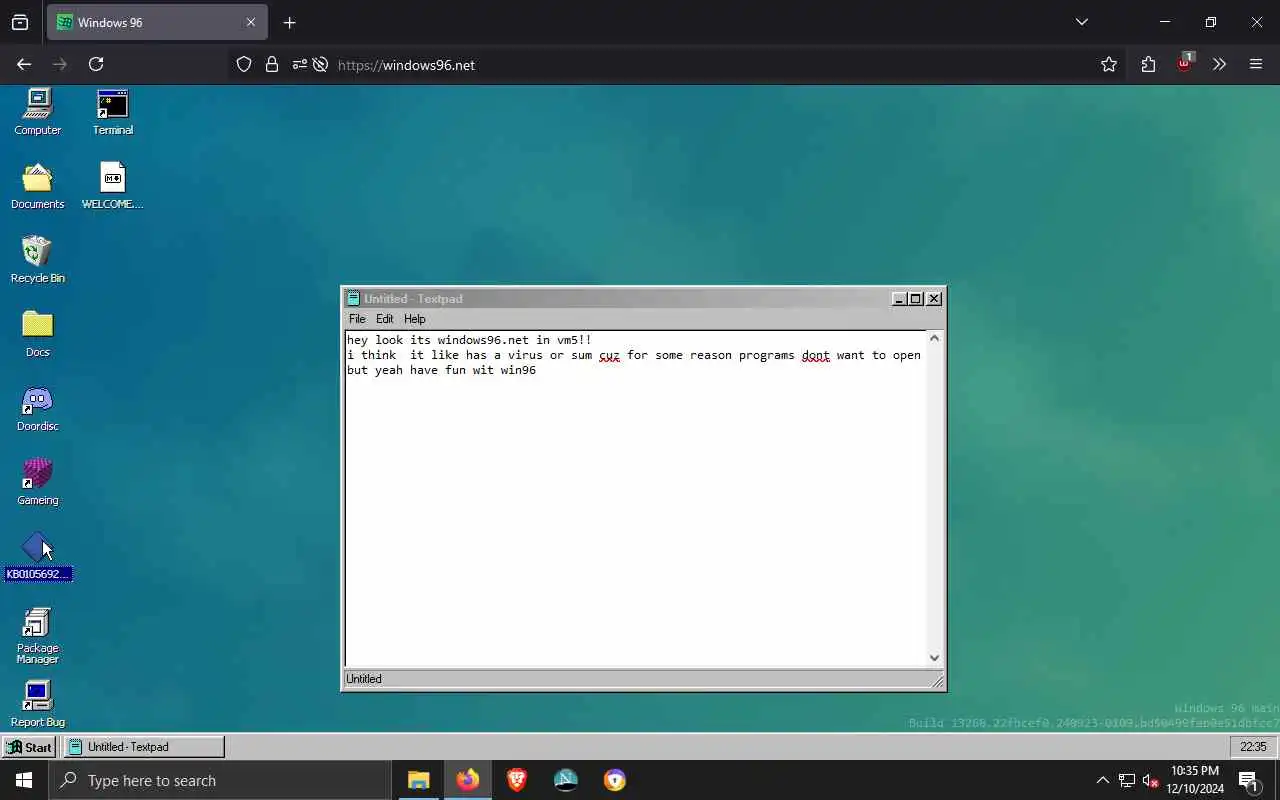The width and height of the screenshot is (1280, 800).
Task: Click the blocked autoplay icon
Action: (x=320, y=64)
